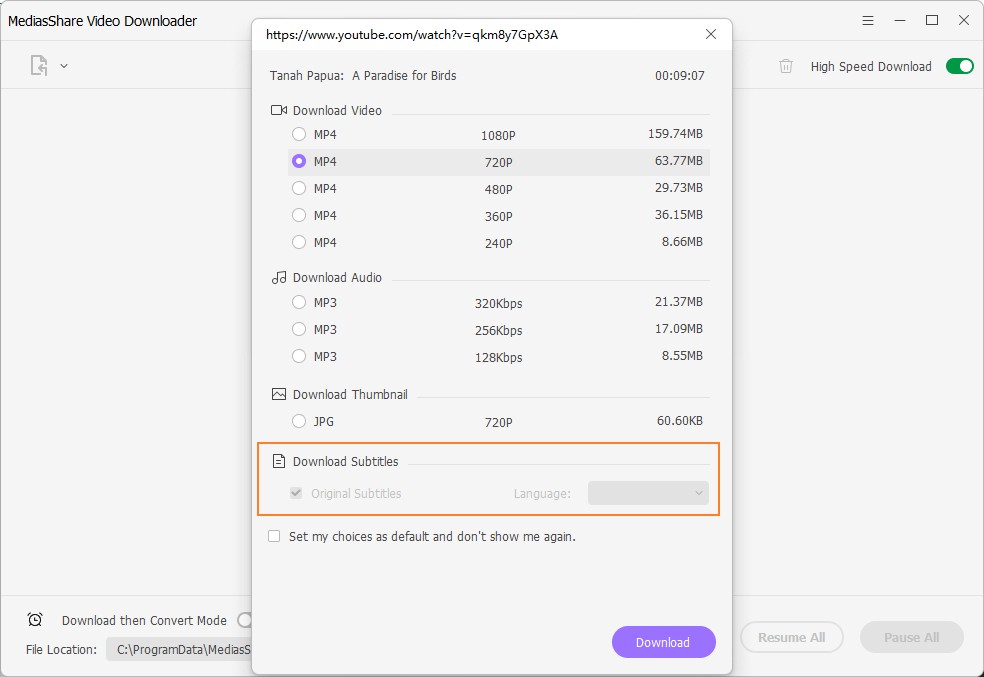Screen dimensions: 984x677
Task: Select JPG 720P thumbnail option
Action: pyautogui.click(x=299, y=422)
